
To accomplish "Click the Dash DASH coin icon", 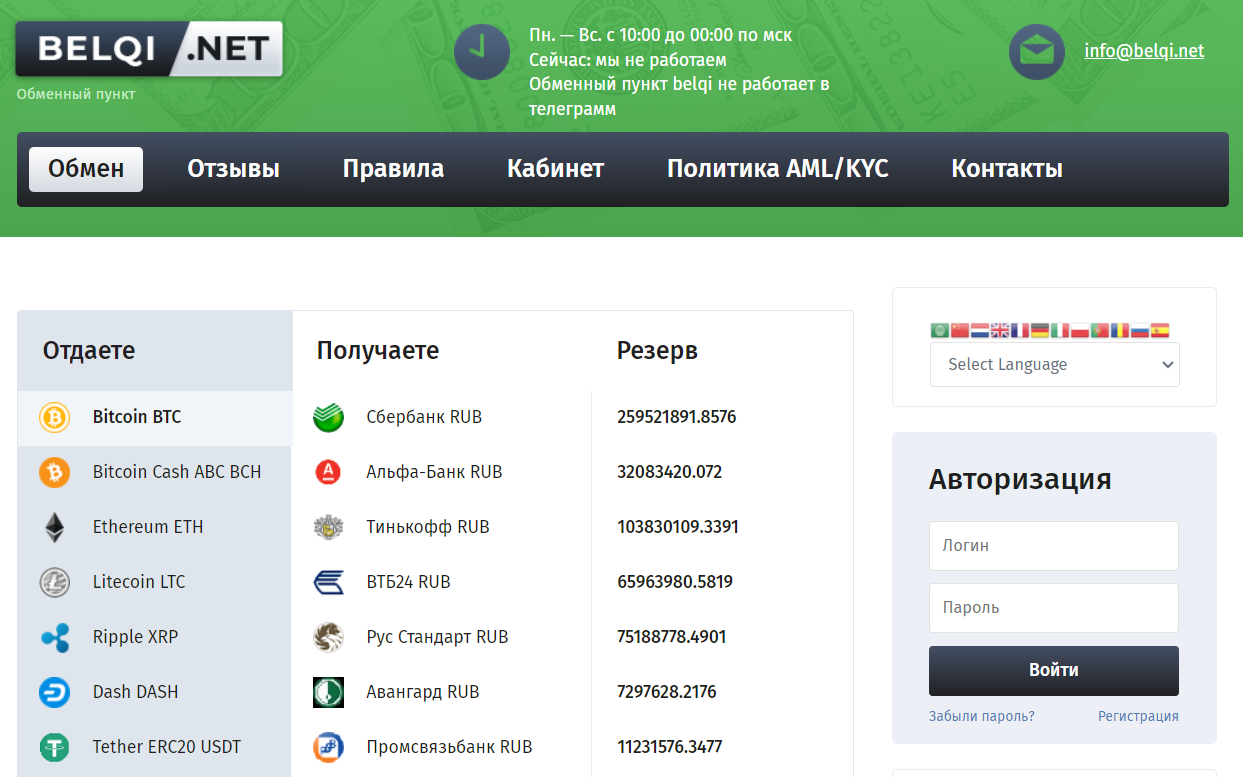I will [54, 692].
